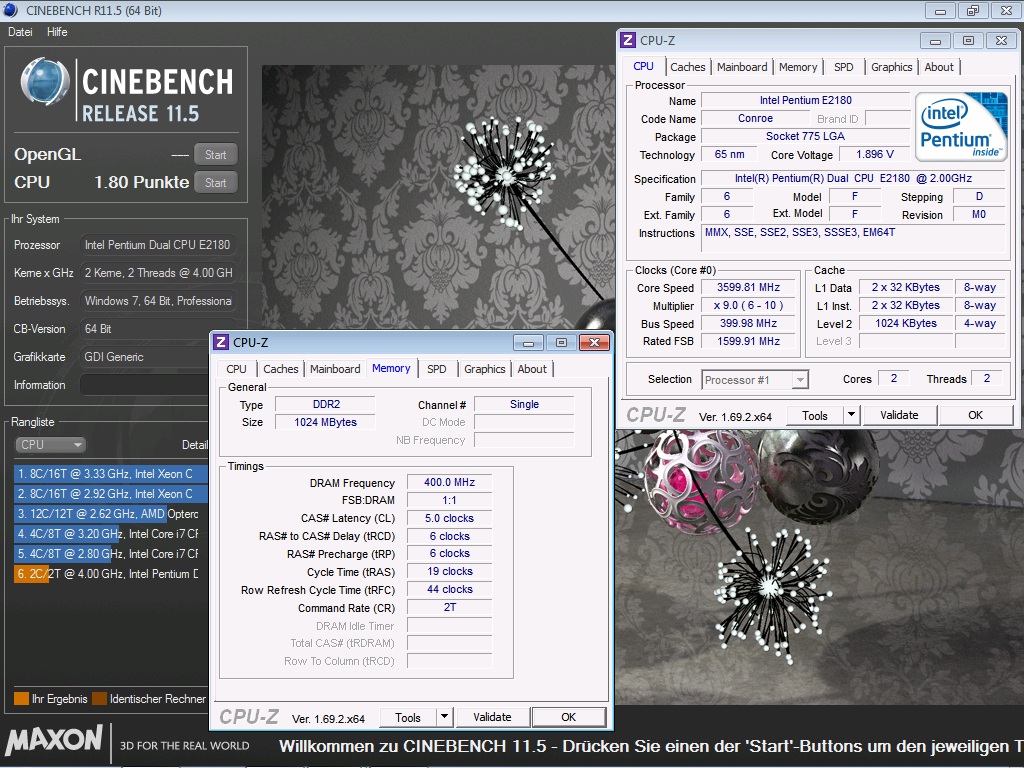
Task: Minimize the front CPU-Z Memory window
Action: [528, 342]
